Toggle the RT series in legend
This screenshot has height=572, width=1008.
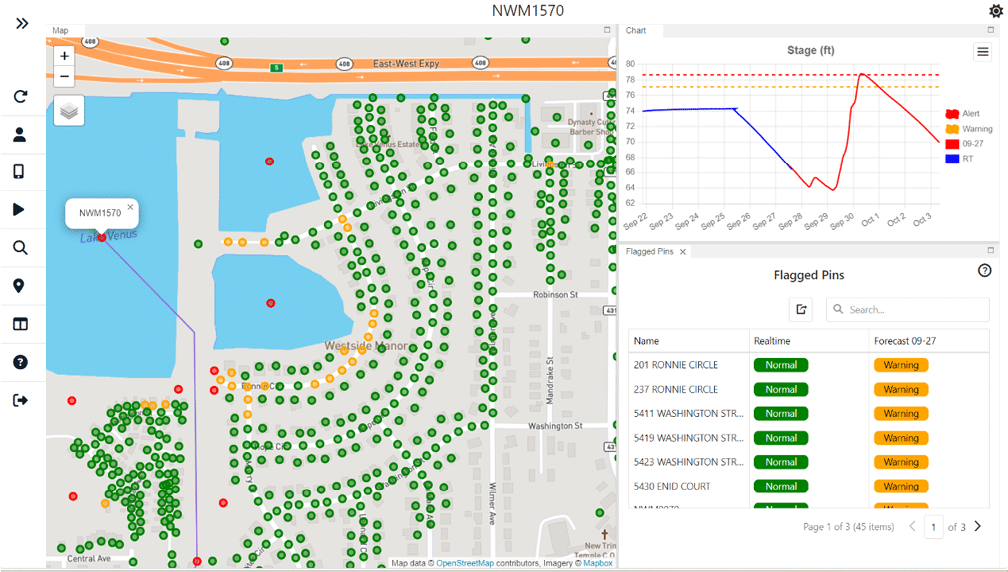959,159
